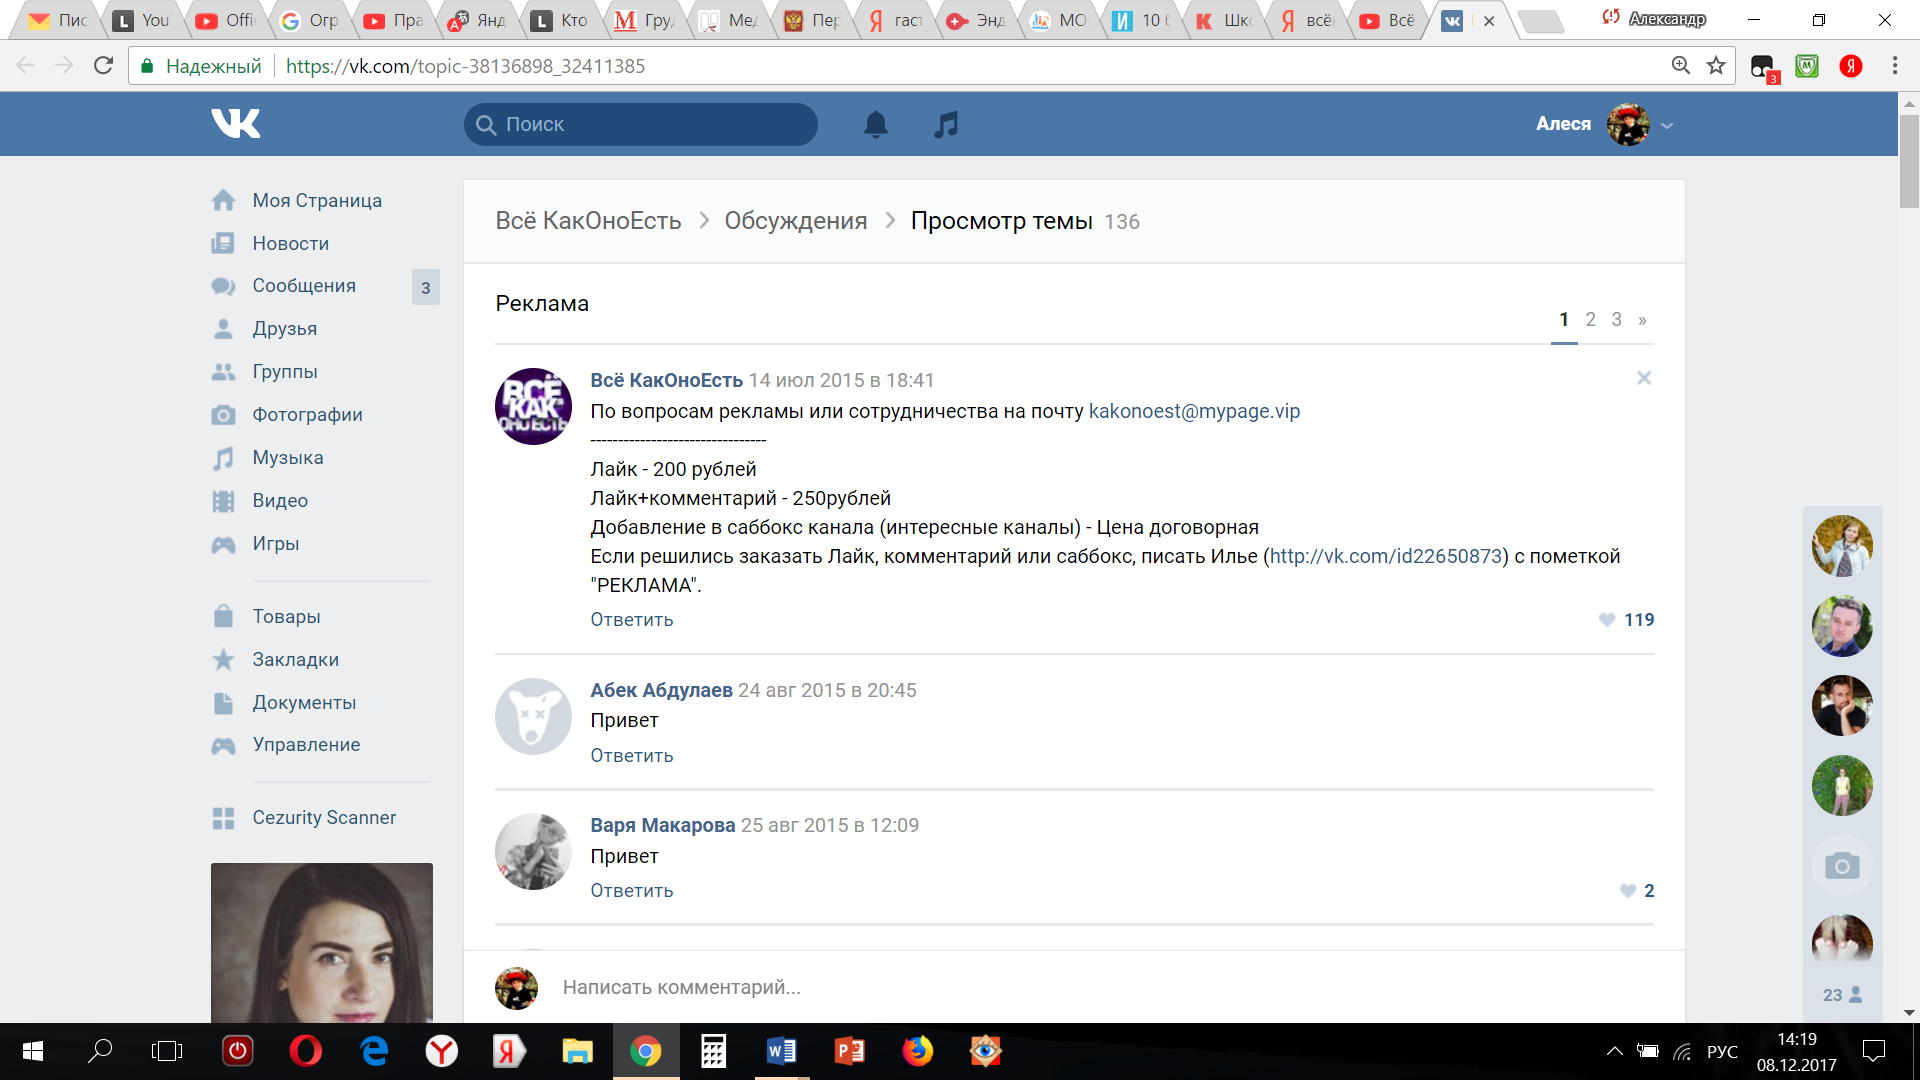This screenshot has height=1080, width=1920.
Task: Open Chrome three-dot menu
Action: (1894, 66)
